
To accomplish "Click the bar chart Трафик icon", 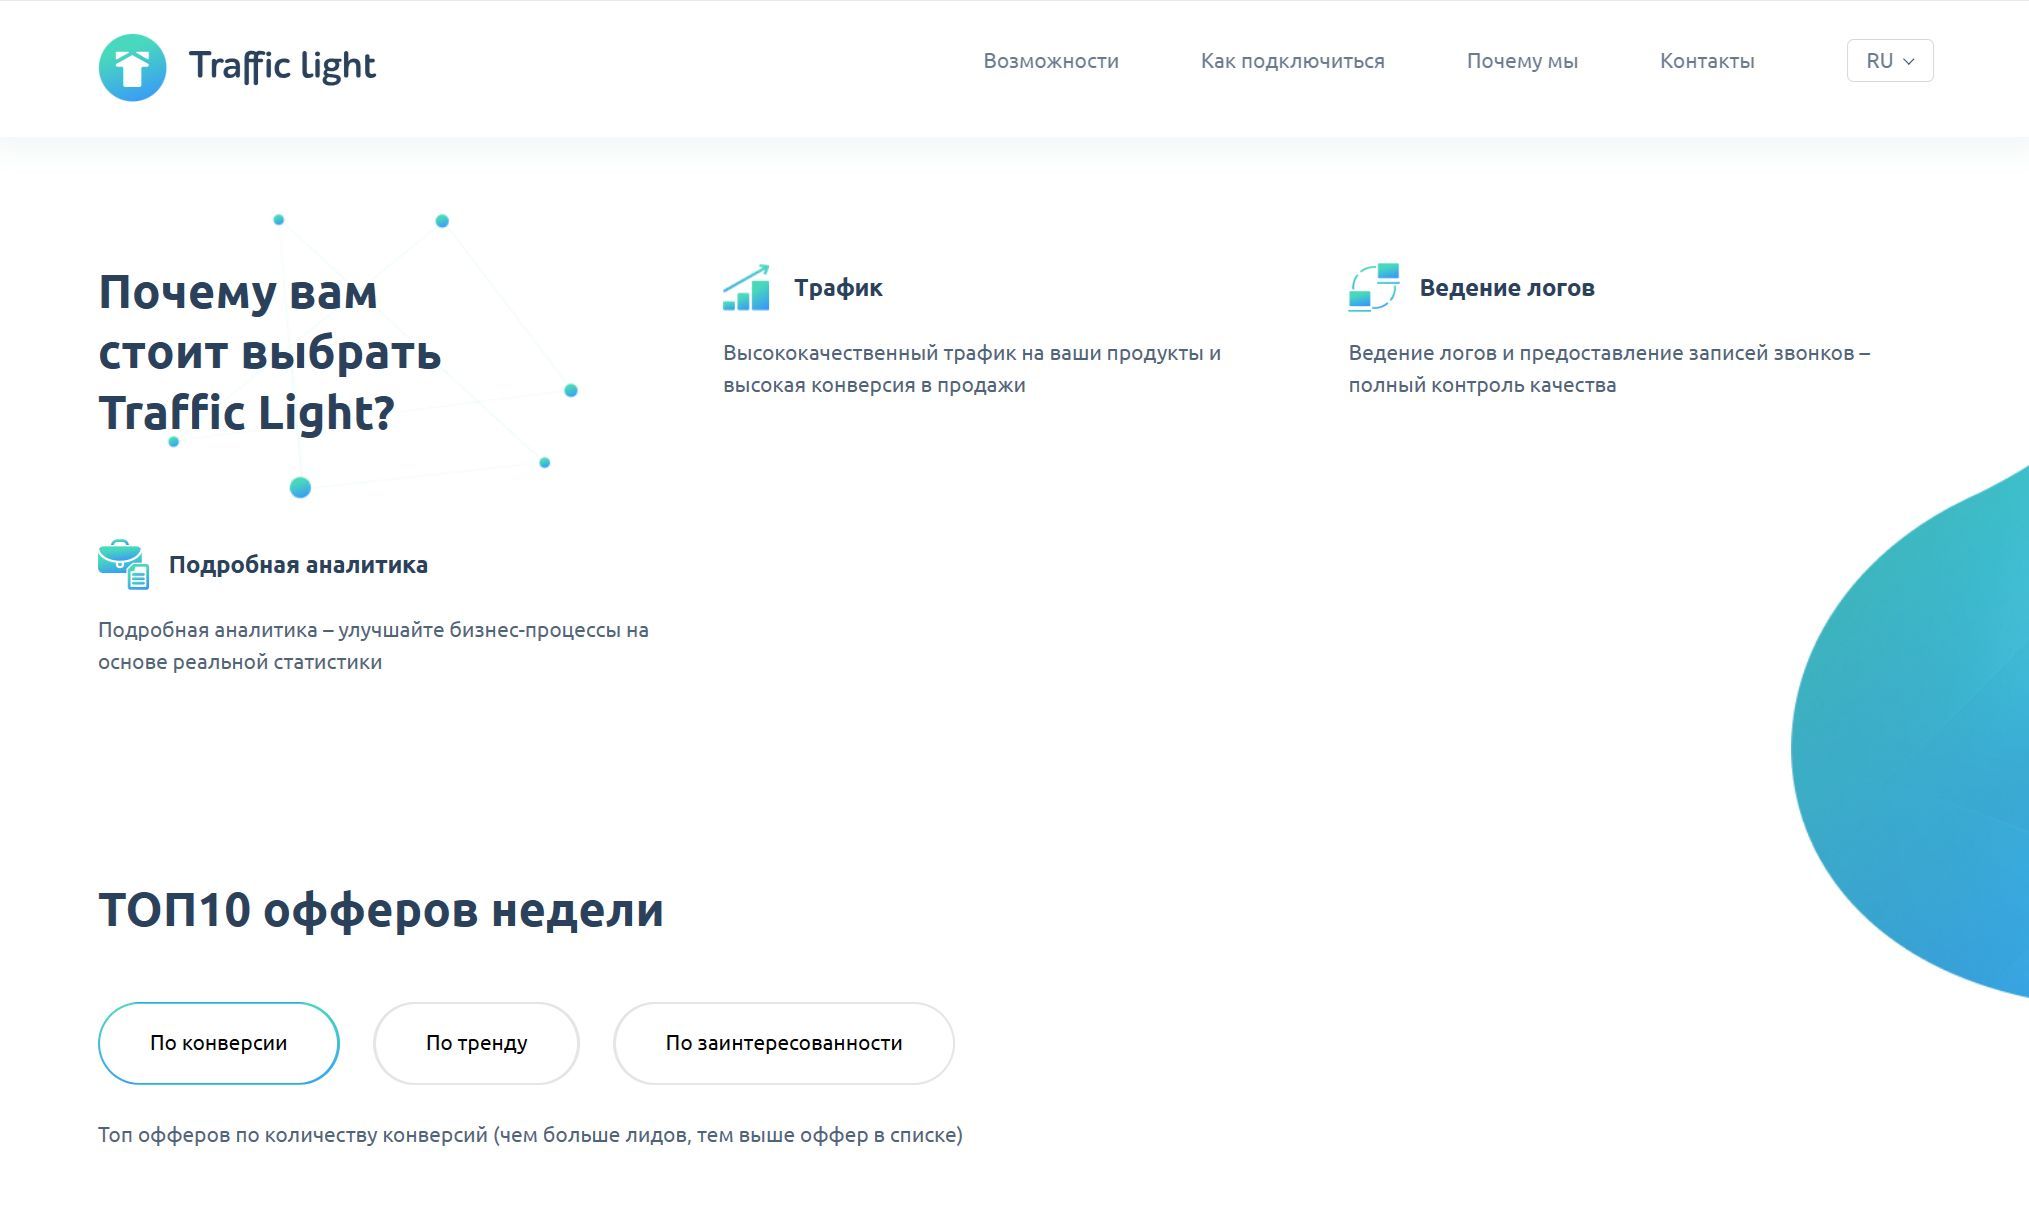I will coord(746,288).
